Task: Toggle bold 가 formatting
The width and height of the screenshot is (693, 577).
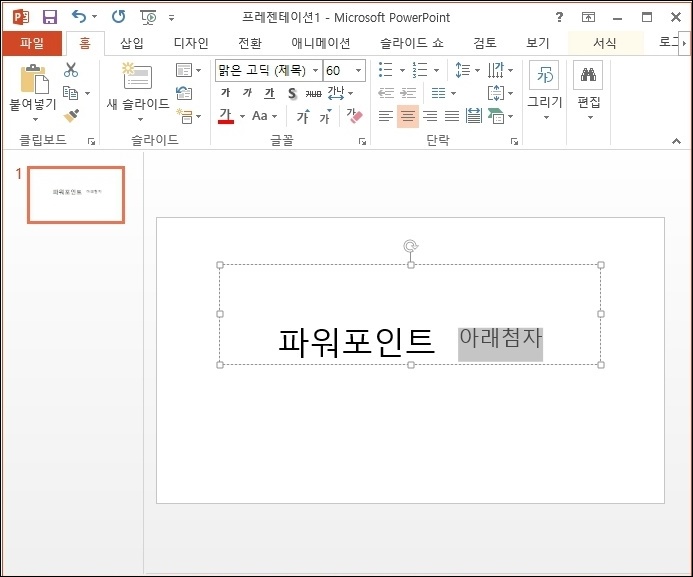Action: click(x=225, y=93)
